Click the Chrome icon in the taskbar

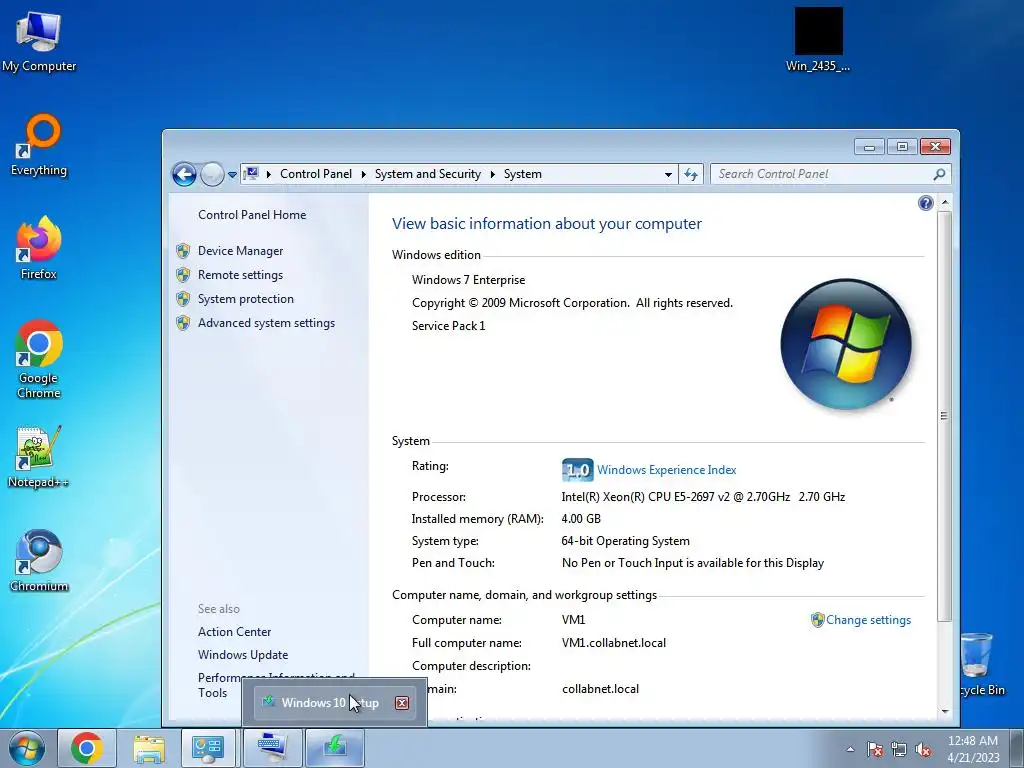(87, 748)
